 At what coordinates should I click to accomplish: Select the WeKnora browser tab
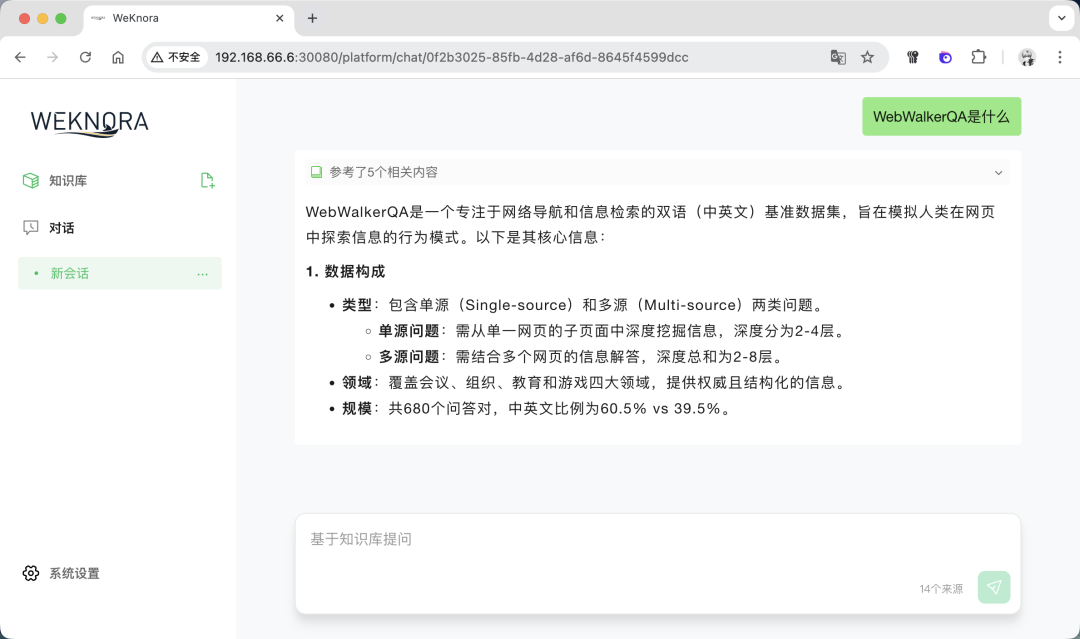tap(188, 19)
